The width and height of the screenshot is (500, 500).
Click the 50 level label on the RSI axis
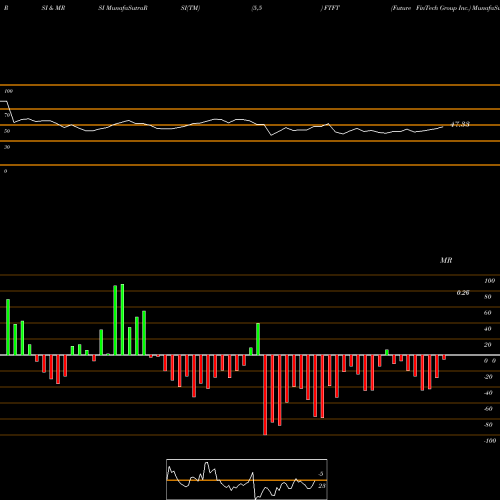(x=7, y=131)
